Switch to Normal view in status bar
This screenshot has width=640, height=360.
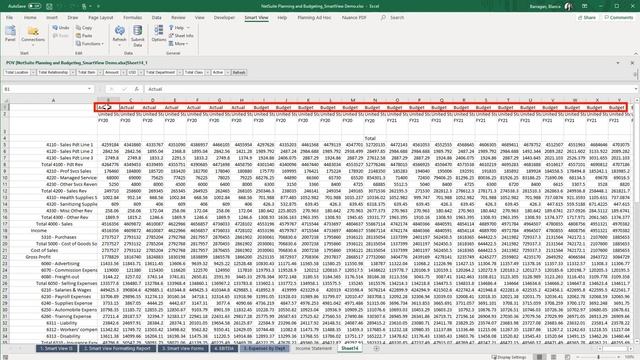click(540, 357)
